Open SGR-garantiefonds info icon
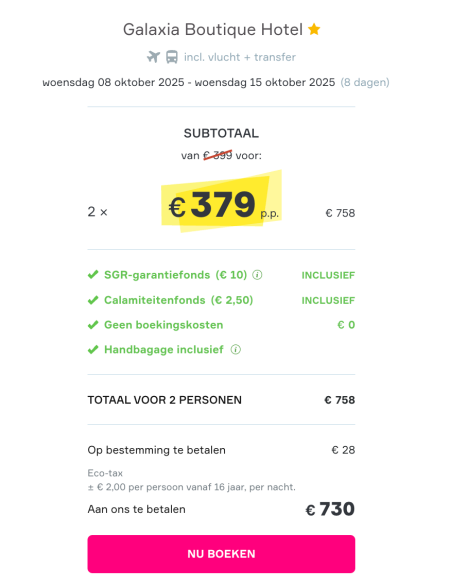 [257, 275]
